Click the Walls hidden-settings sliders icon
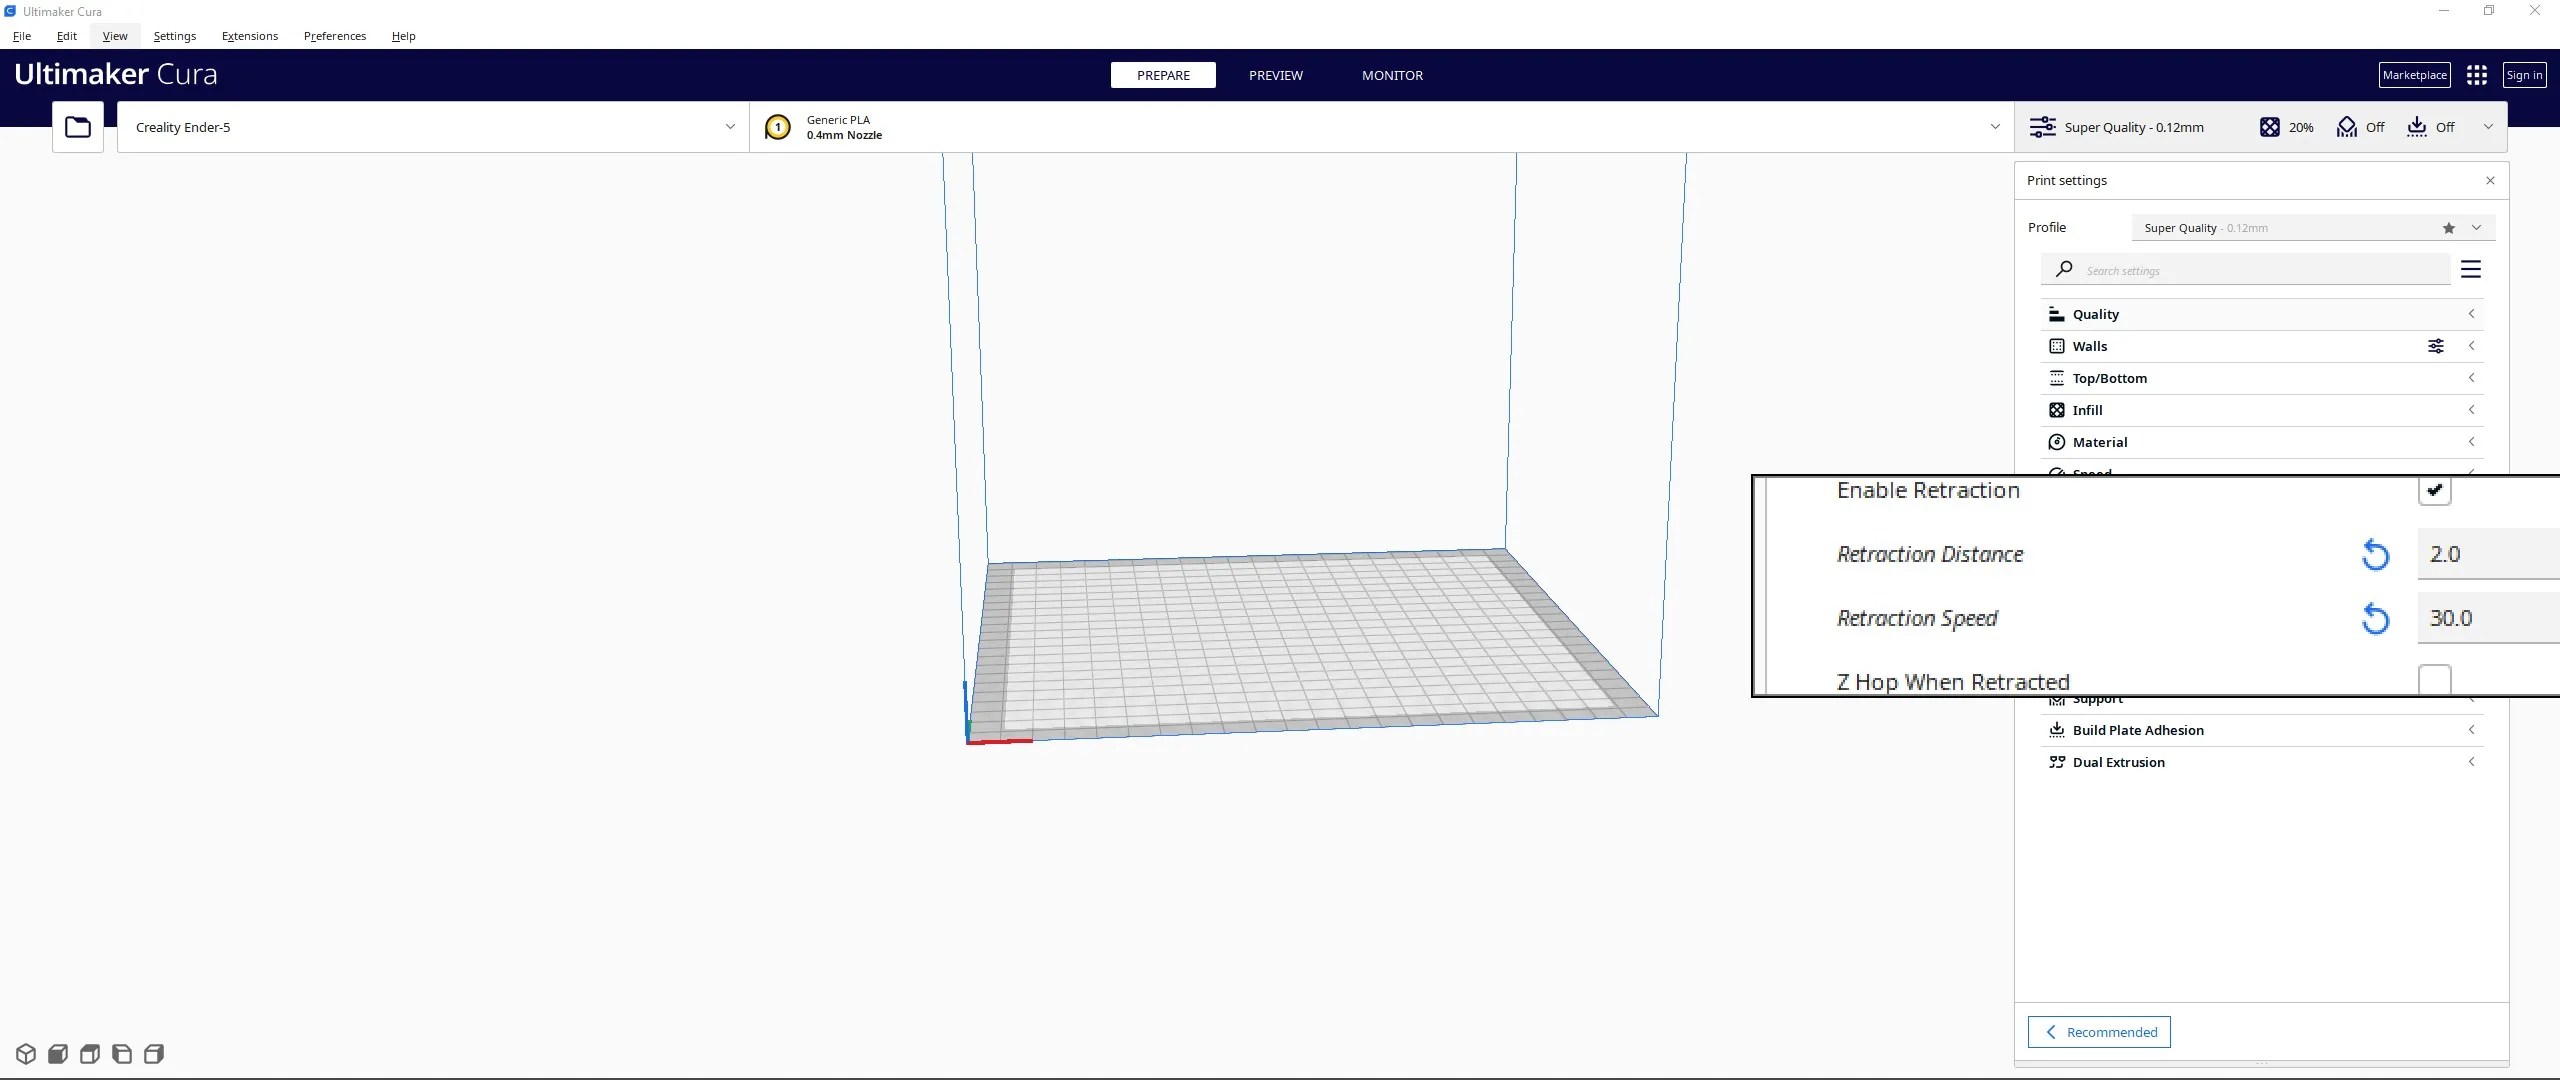Image resolution: width=2560 pixels, height=1080 pixels. coord(2436,346)
